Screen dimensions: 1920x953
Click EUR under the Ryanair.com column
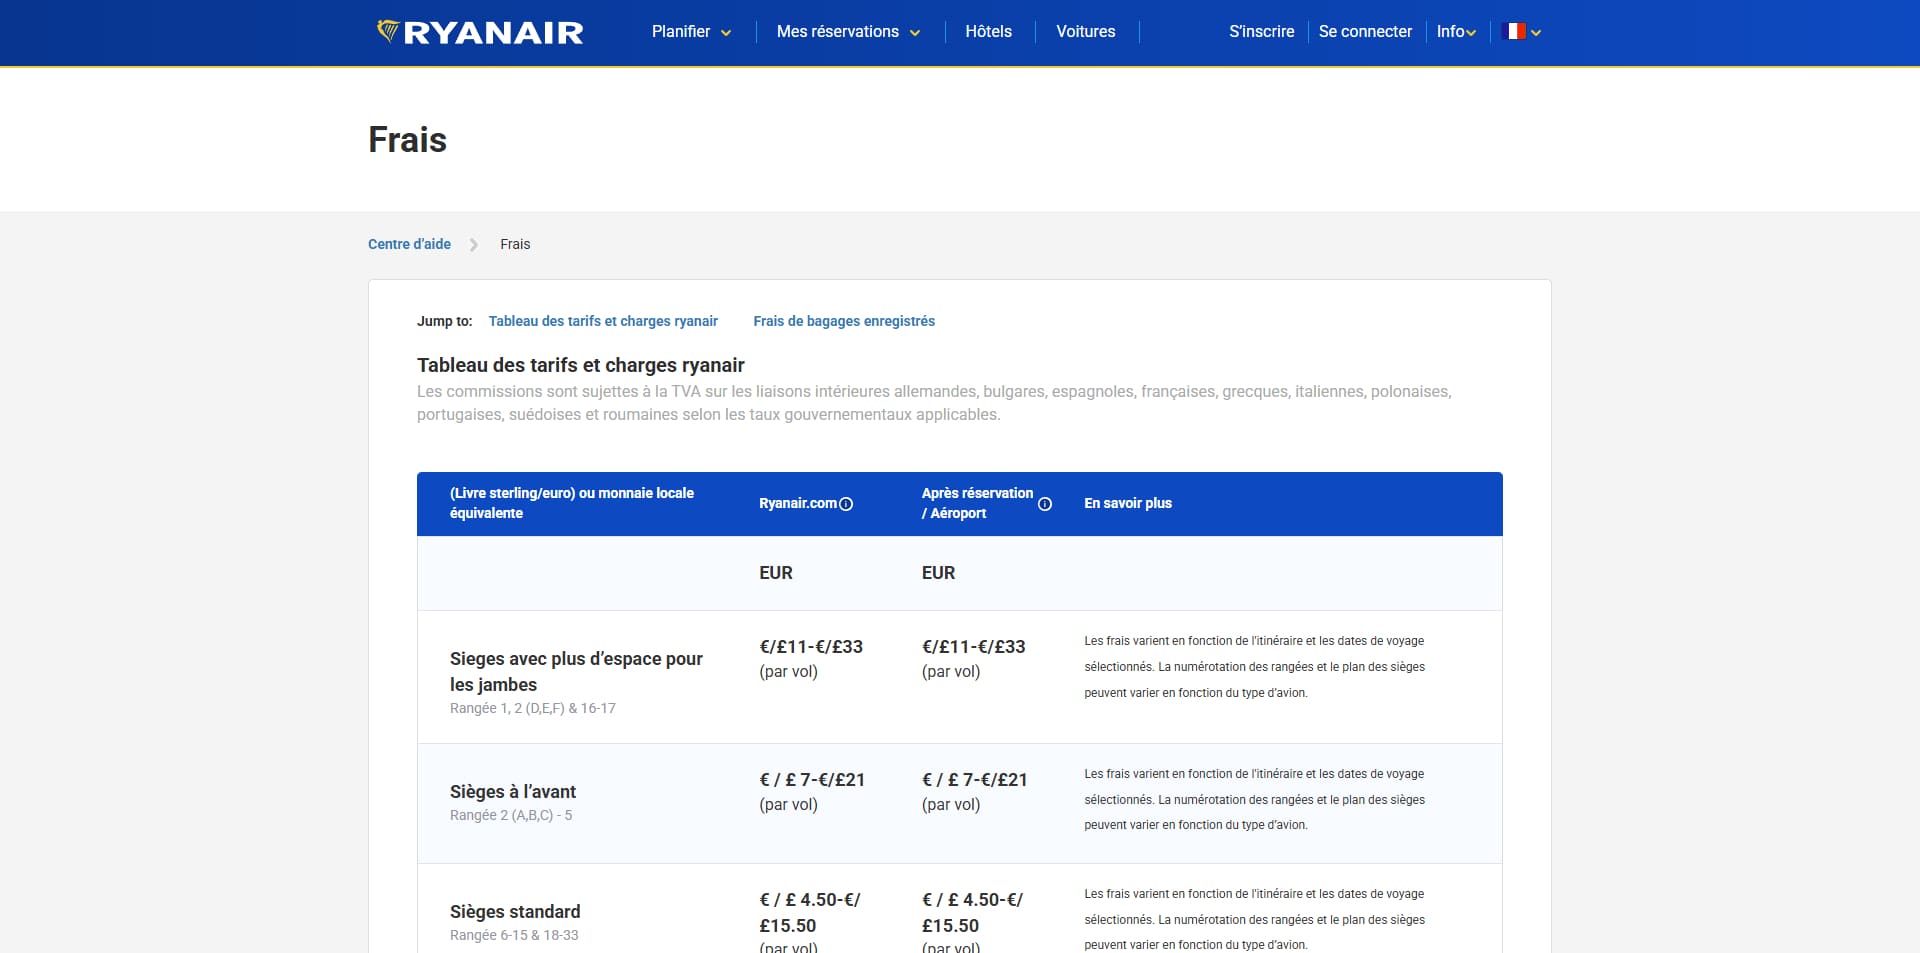click(776, 573)
